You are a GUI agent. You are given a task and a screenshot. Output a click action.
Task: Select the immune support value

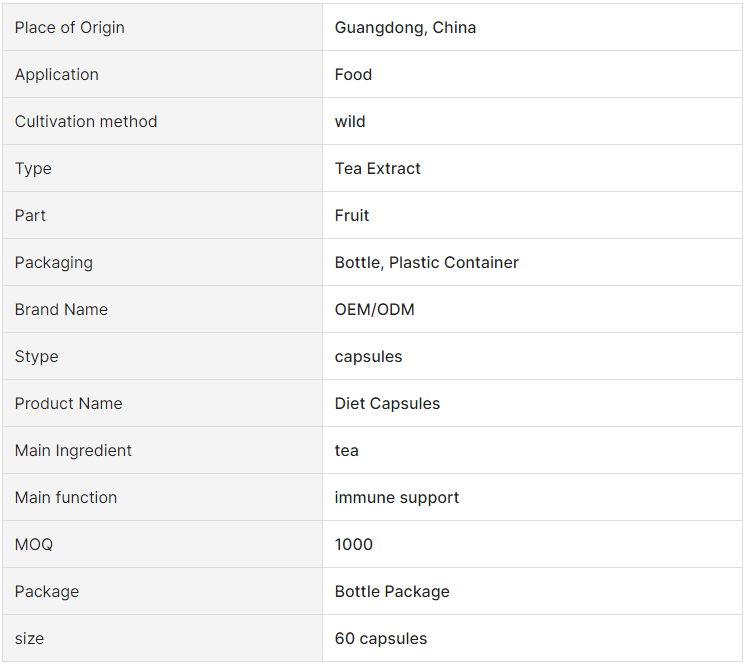(x=396, y=498)
